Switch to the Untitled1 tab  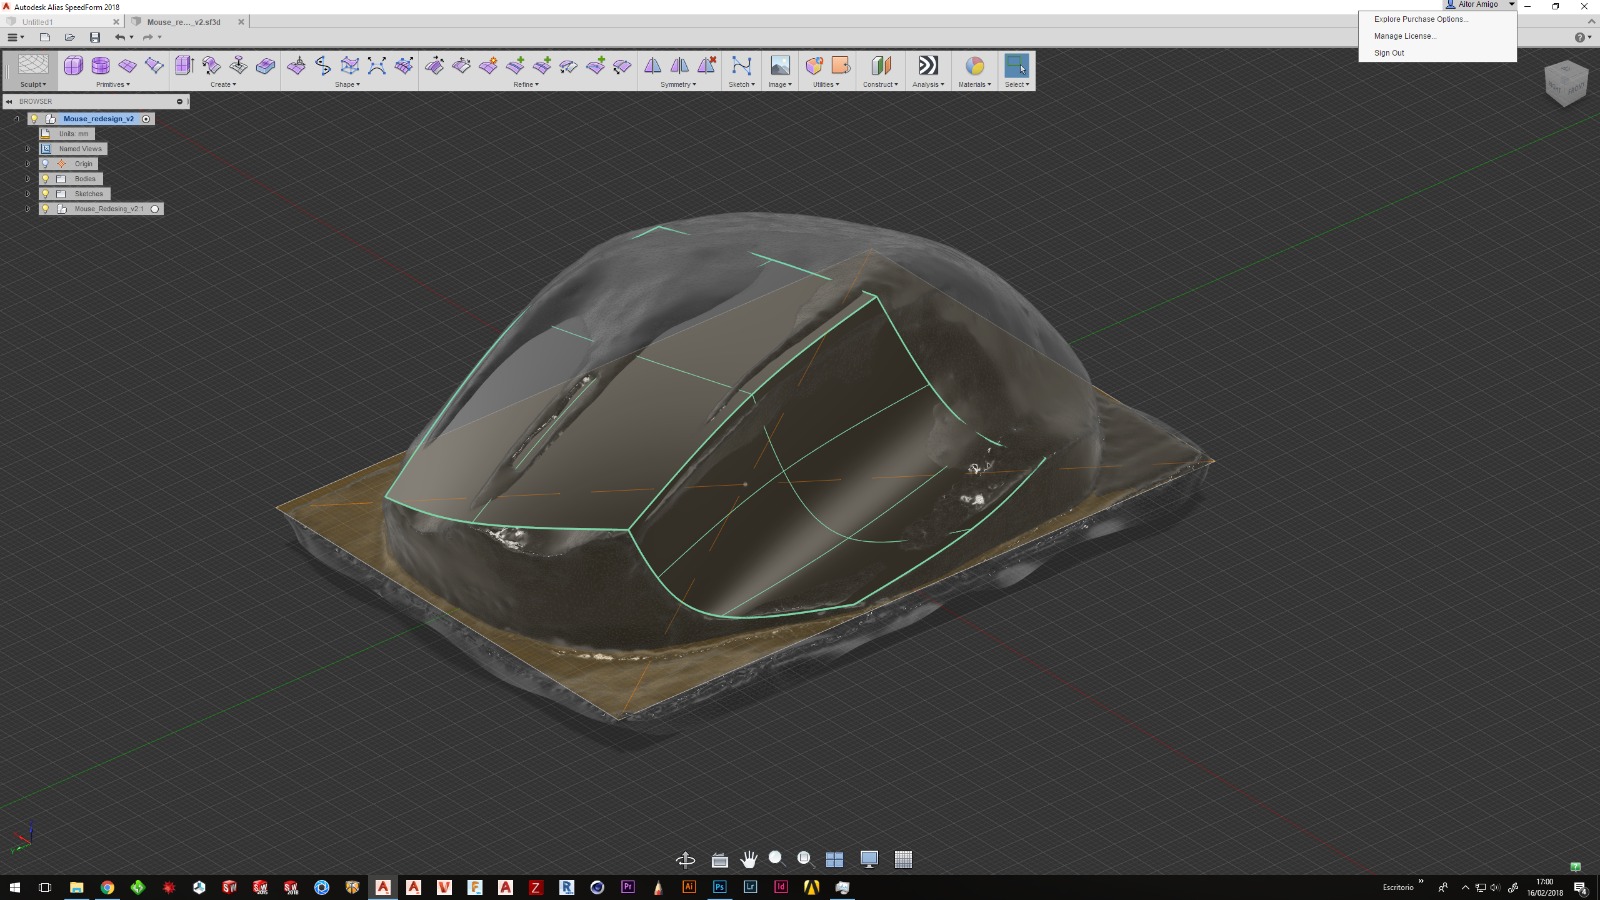[x=60, y=21]
